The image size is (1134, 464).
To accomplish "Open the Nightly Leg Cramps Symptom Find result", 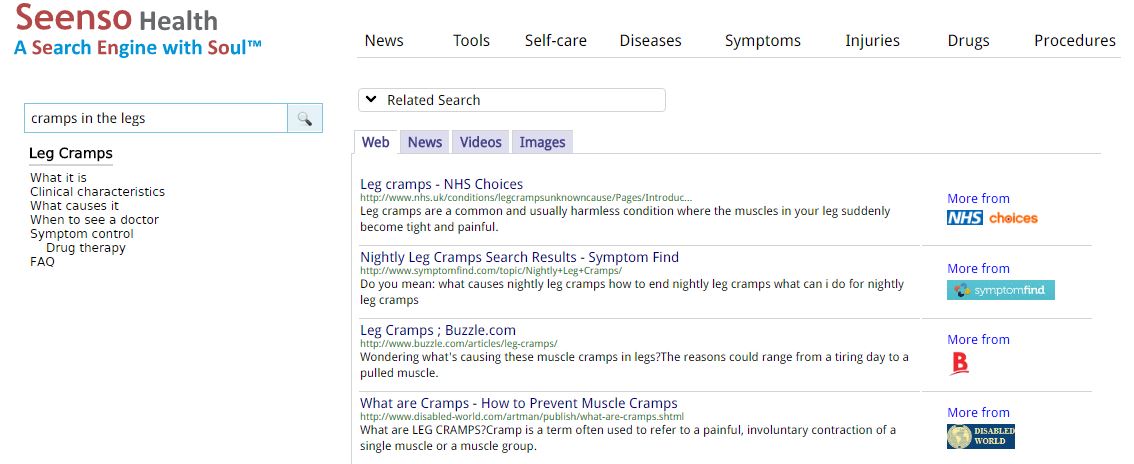I will coord(519,257).
